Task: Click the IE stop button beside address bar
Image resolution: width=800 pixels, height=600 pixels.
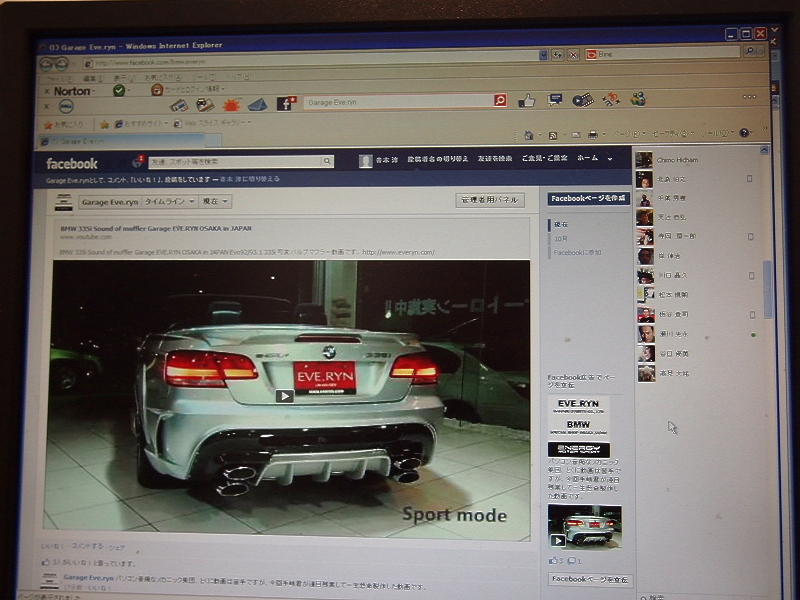Action: [x=573, y=55]
